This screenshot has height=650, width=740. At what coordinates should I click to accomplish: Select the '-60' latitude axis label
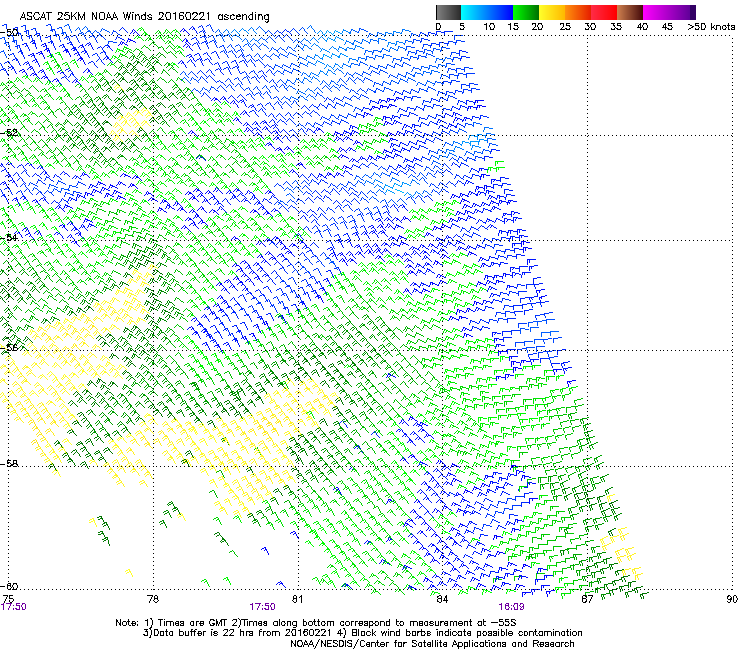pos(10,586)
